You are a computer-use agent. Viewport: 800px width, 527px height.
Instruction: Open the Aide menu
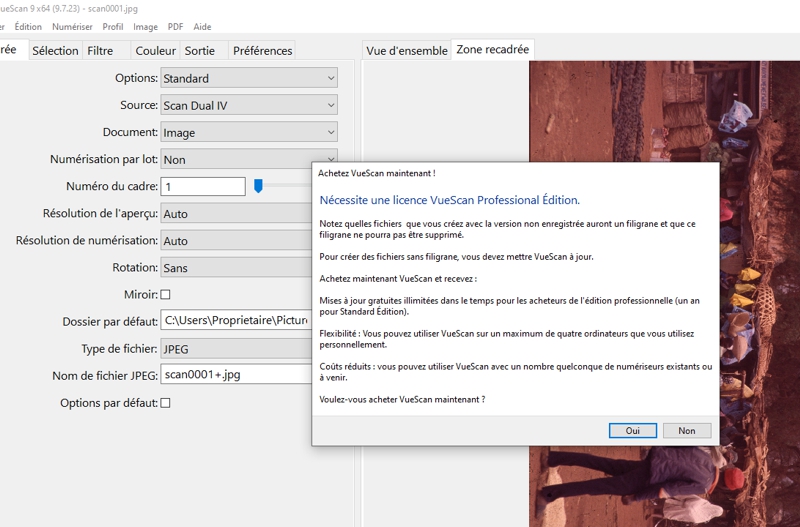[x=202, y=27]
